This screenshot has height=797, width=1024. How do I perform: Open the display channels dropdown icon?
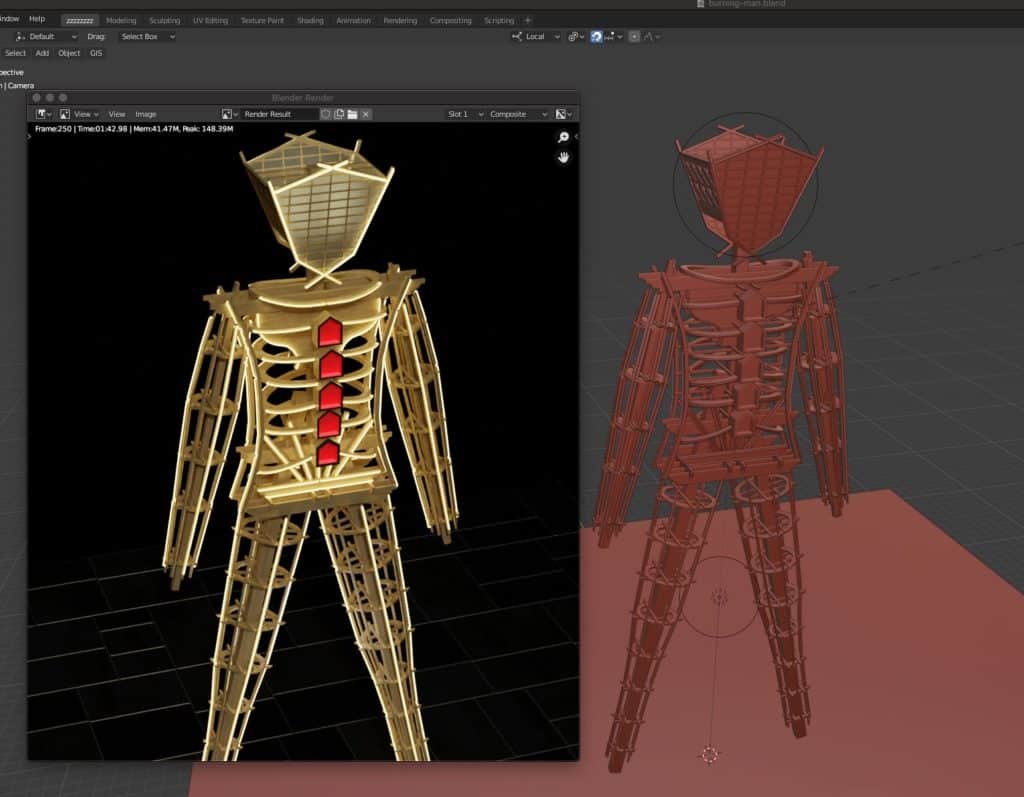(x=564, y=114)
